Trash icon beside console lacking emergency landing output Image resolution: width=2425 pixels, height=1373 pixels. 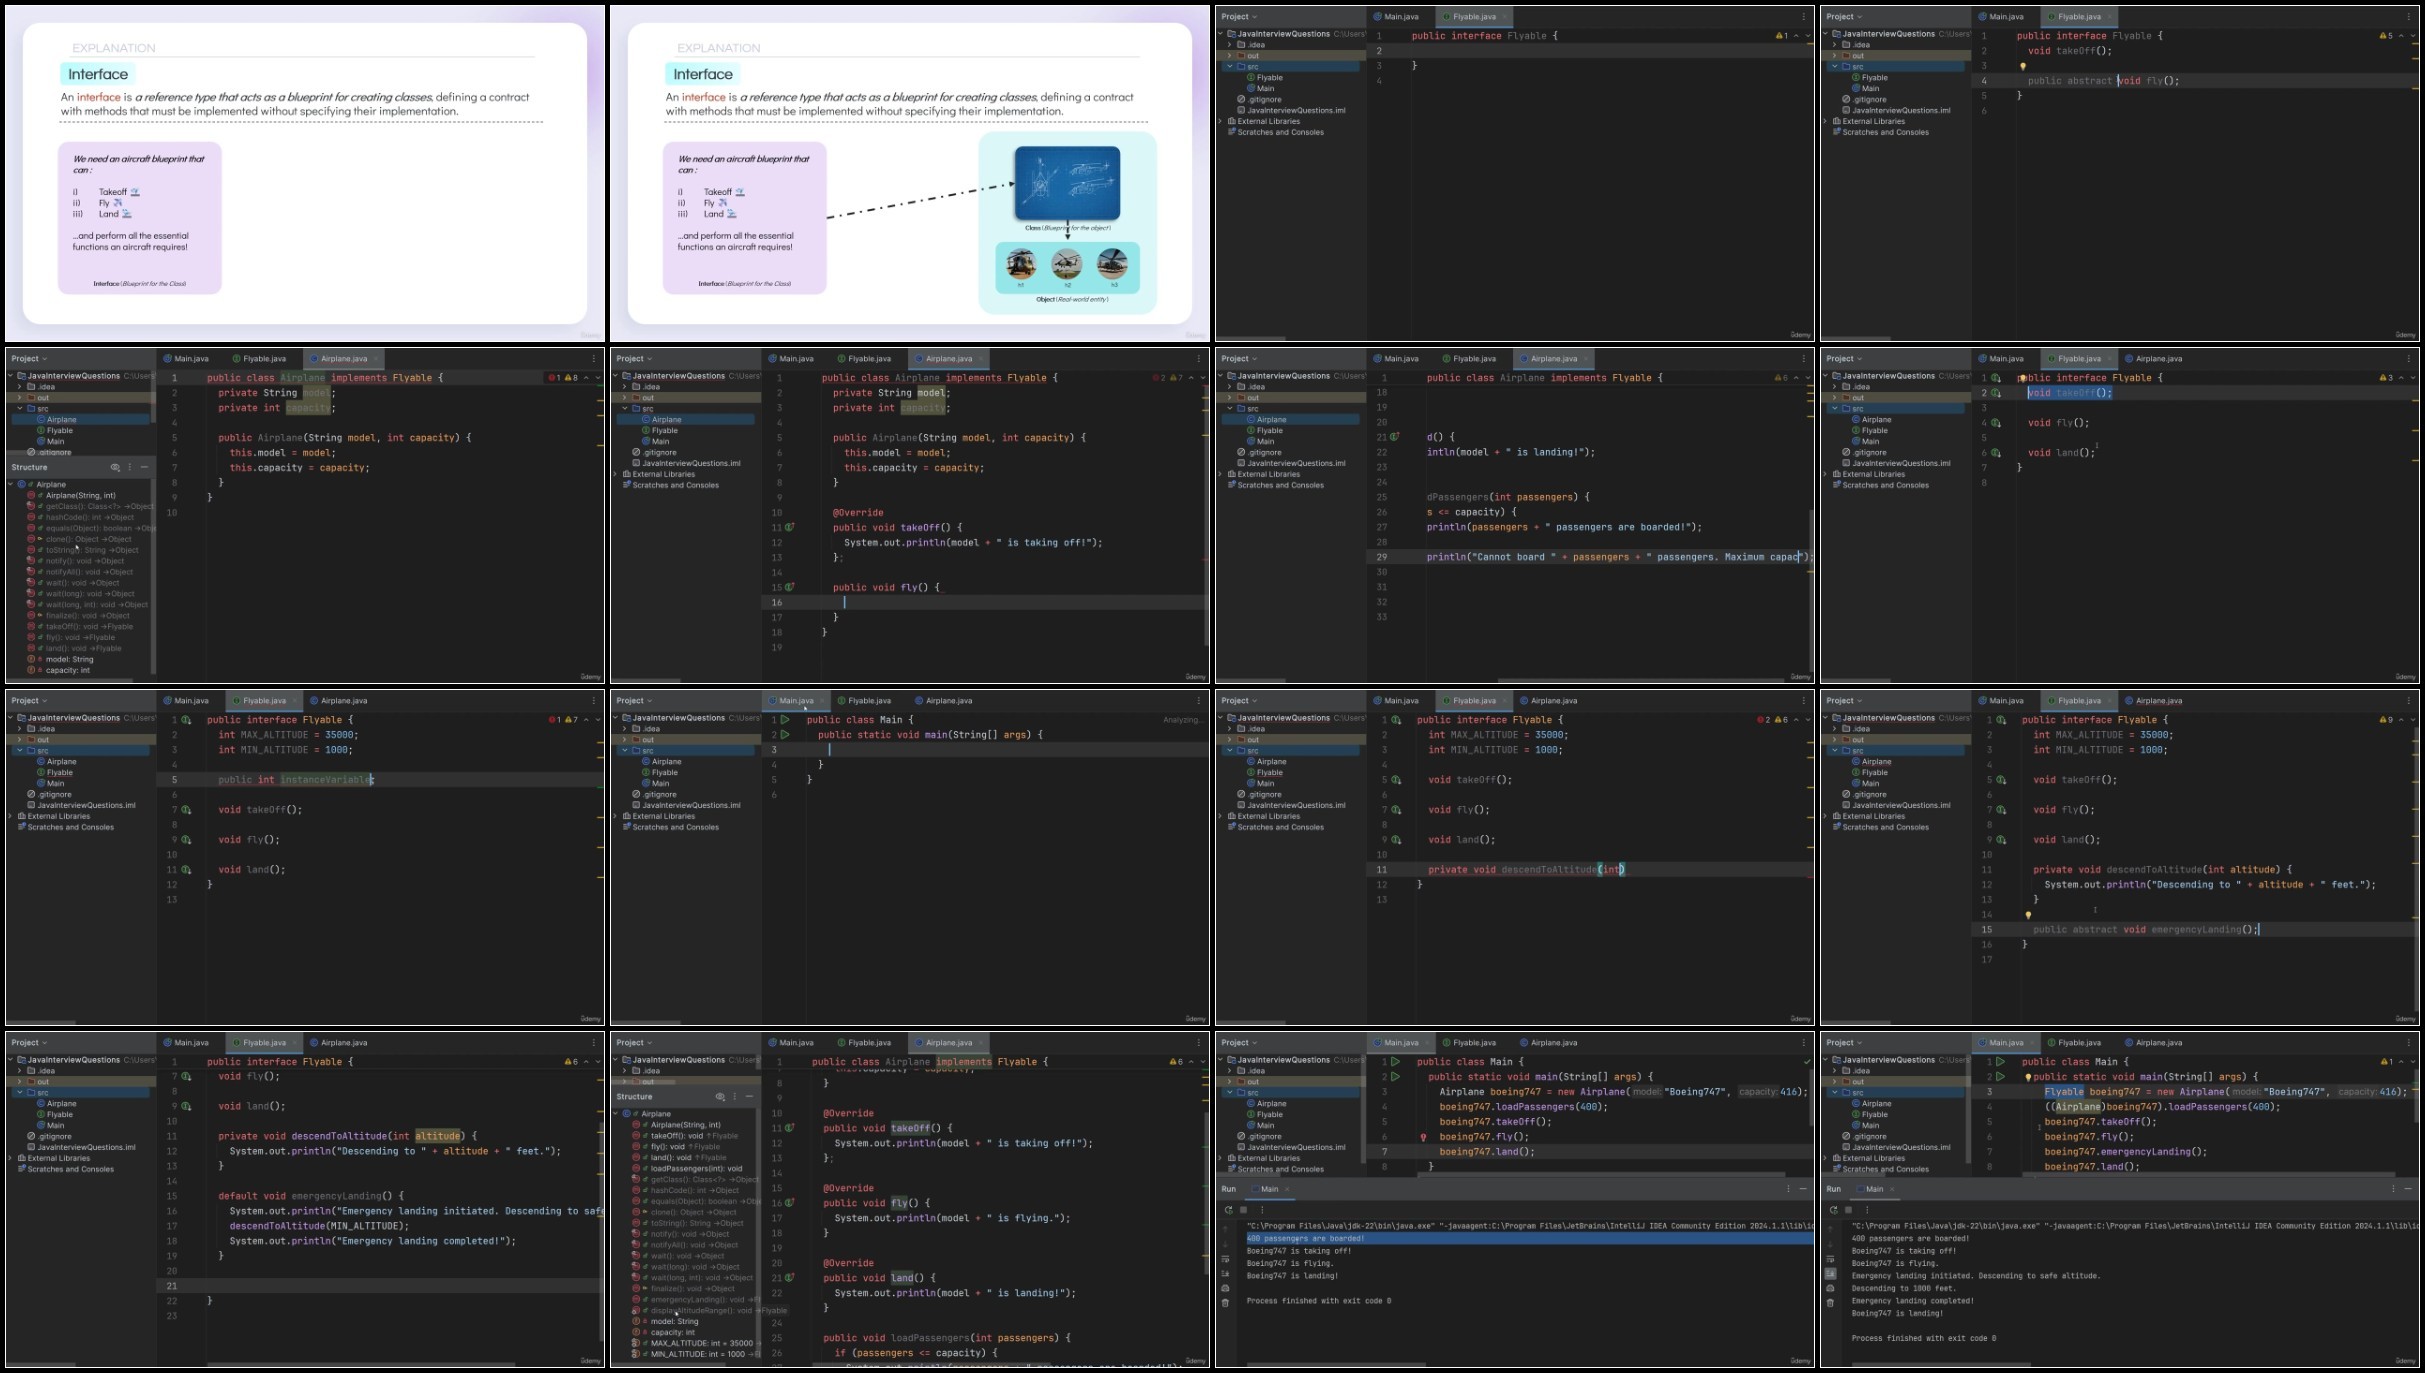[1226, 1302]
